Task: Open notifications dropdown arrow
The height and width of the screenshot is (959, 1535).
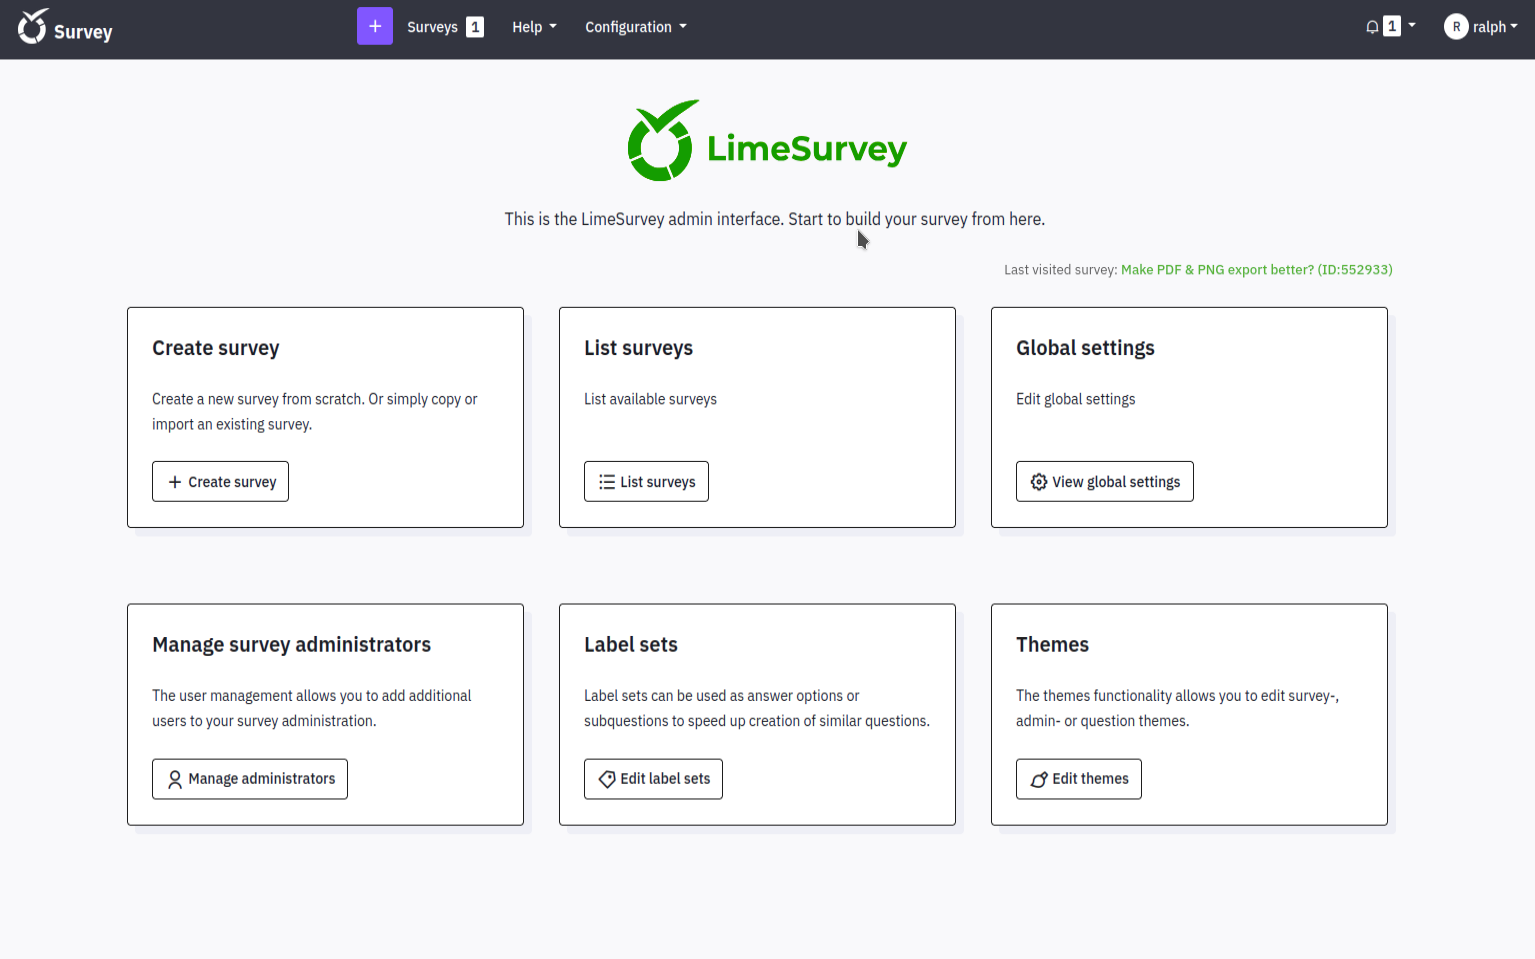Action: pyautogui.click(x=1412, y=26)
